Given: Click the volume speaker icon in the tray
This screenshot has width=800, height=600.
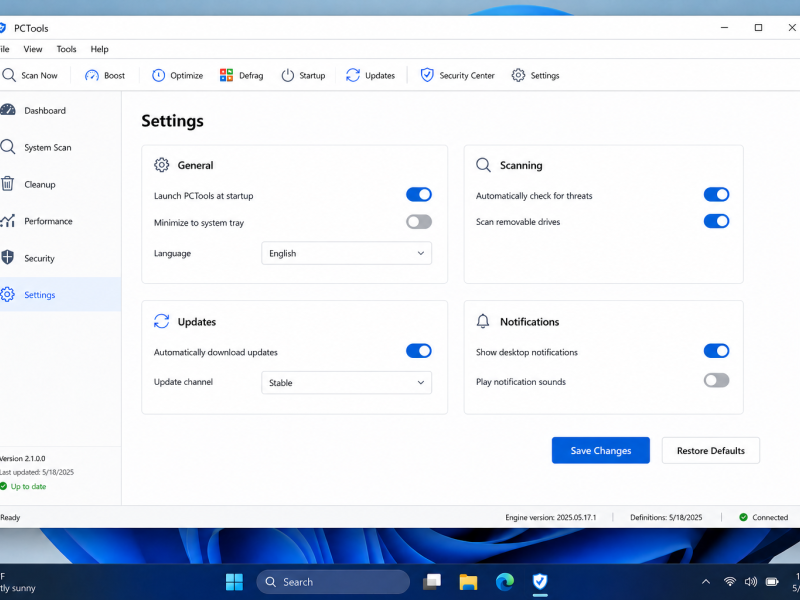Looking at the screenshot, I should 751,582.
